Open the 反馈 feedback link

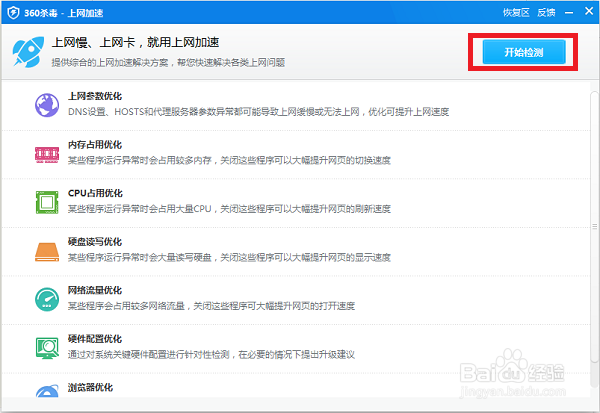(x=546, y=13)
